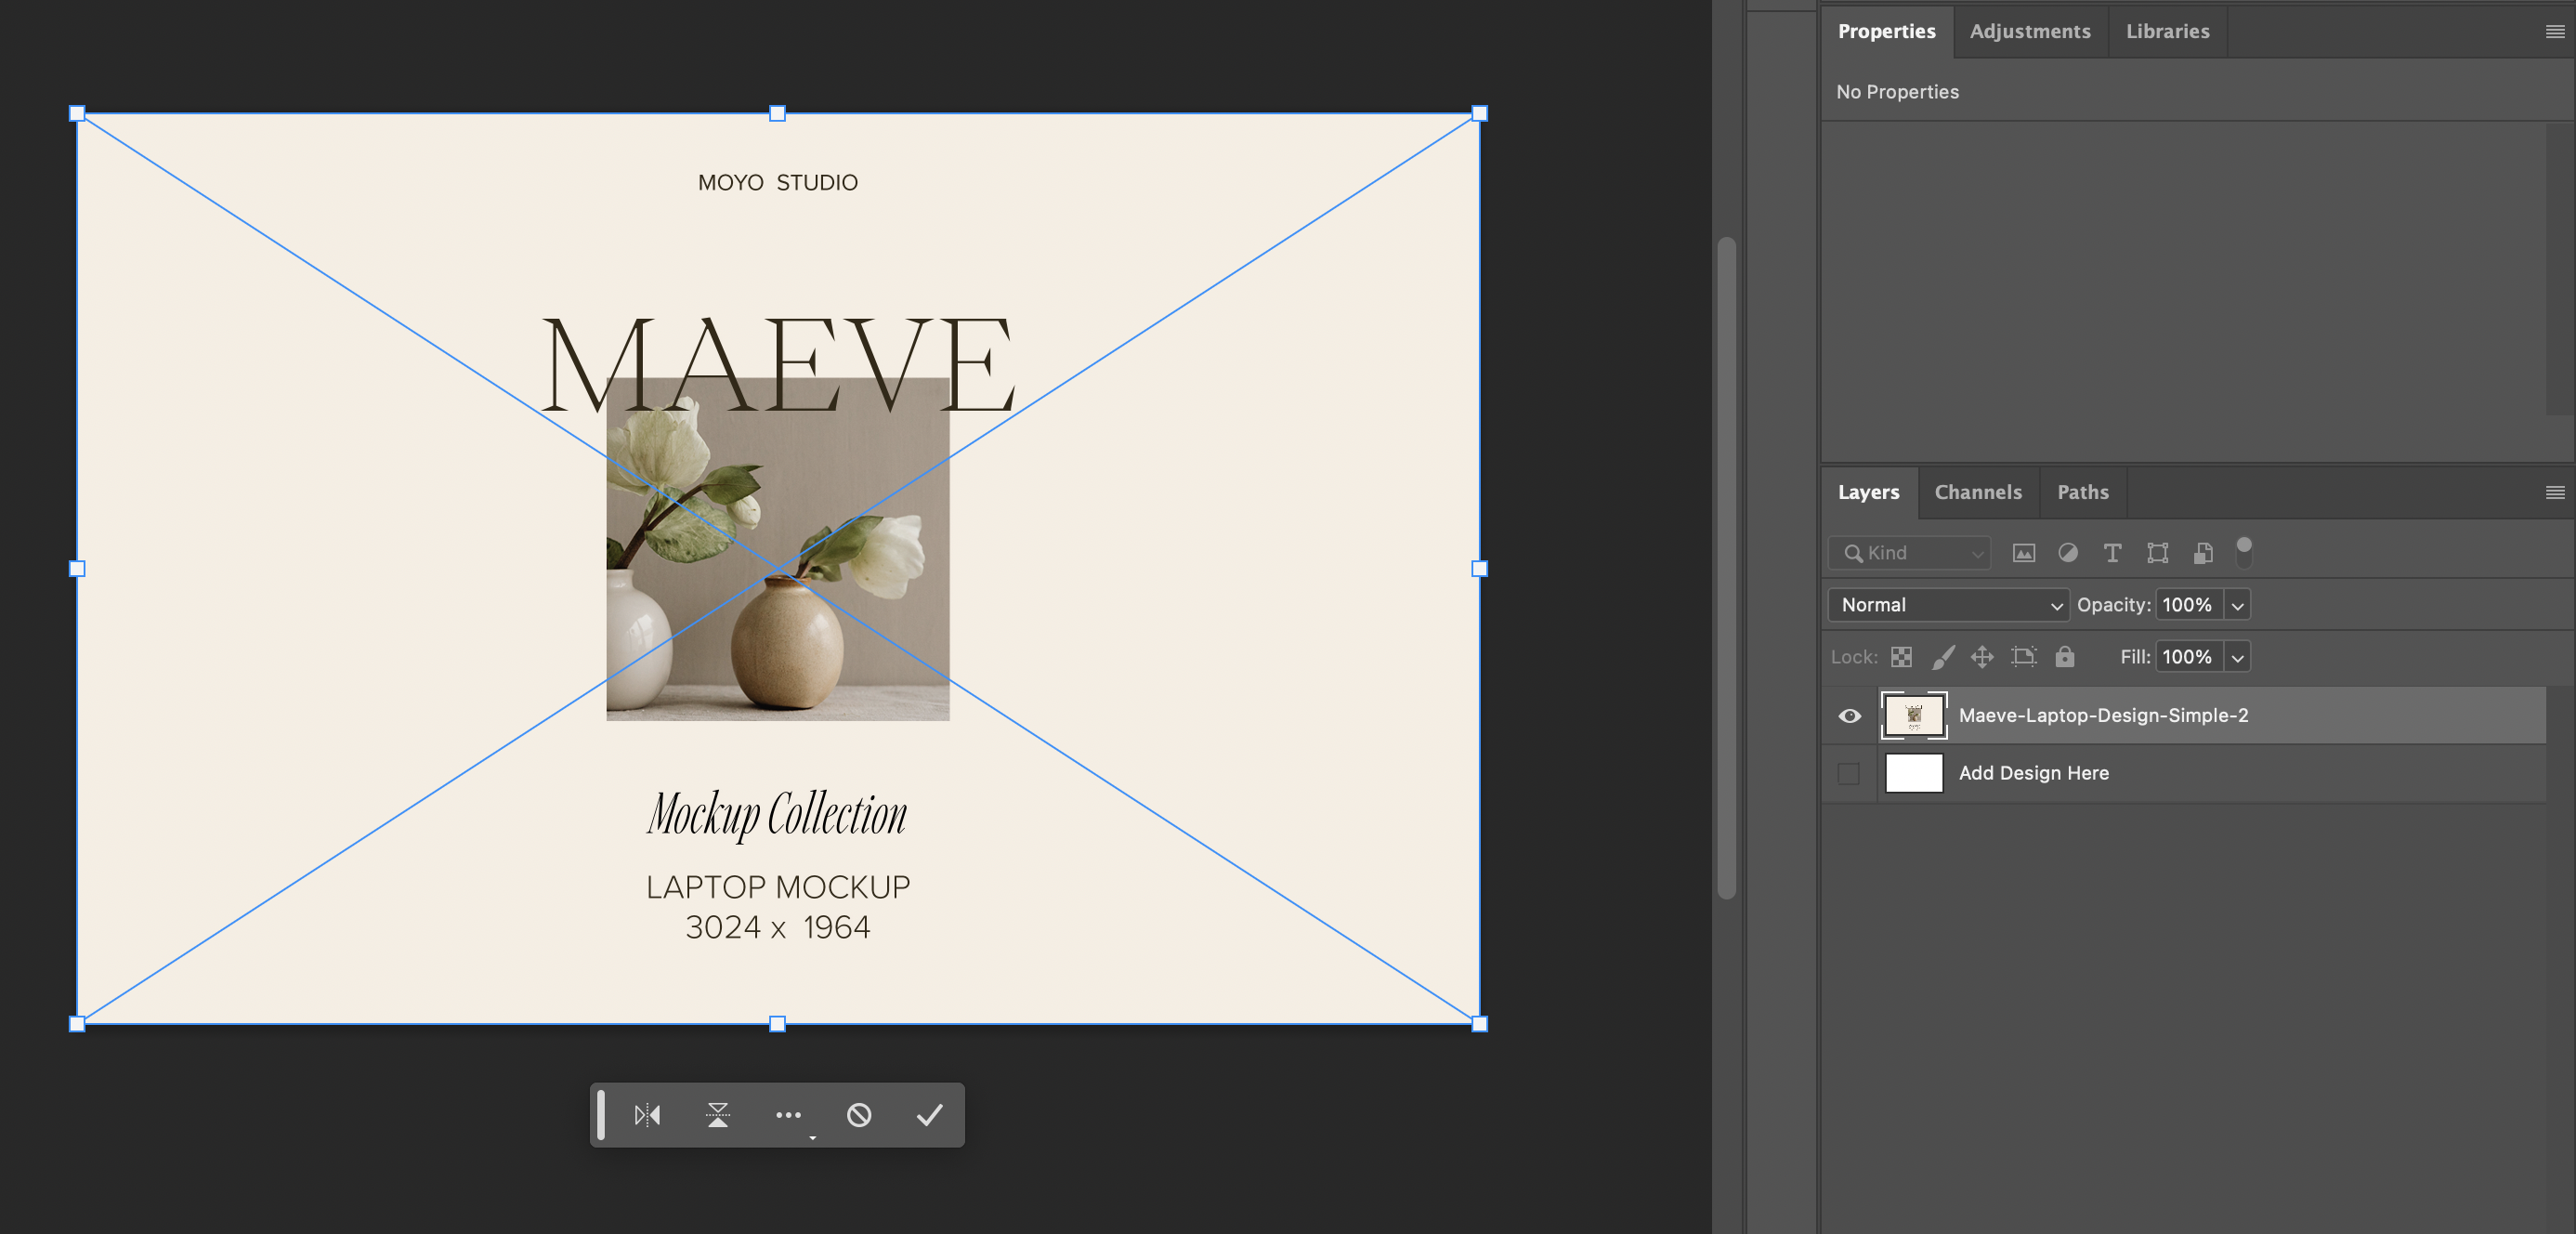Lock transparent pixels checkerboard icon
Screen dimensions: 2576x1234
1901,657
